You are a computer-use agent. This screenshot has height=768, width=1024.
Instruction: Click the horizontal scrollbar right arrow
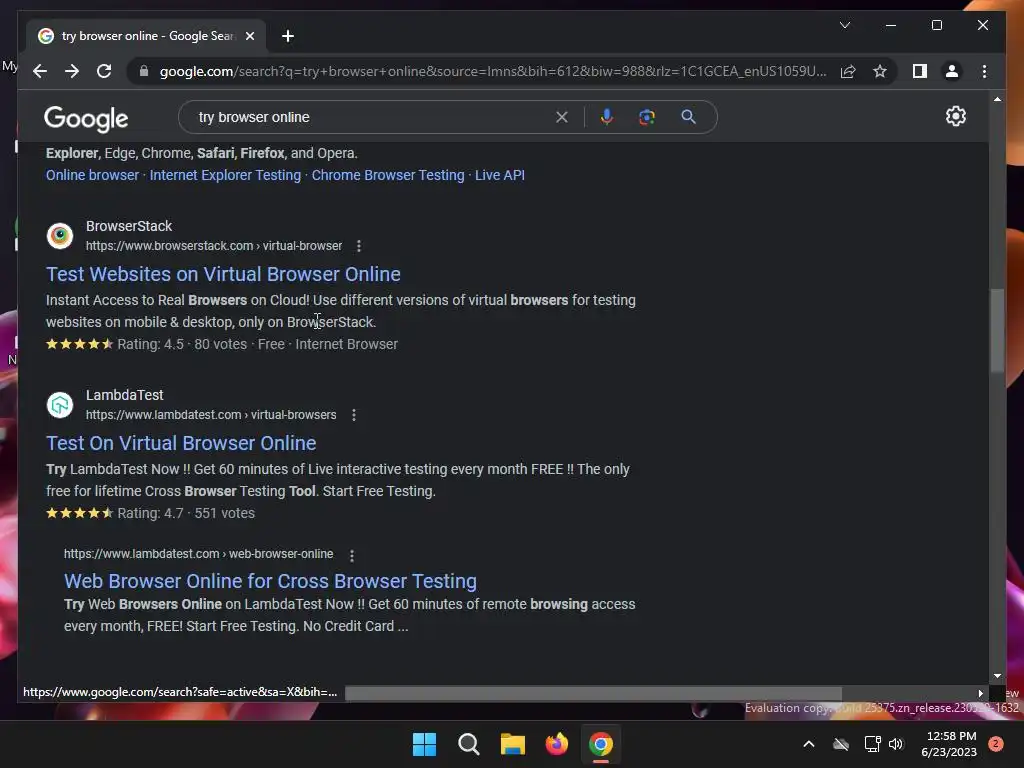pos(980,693)
